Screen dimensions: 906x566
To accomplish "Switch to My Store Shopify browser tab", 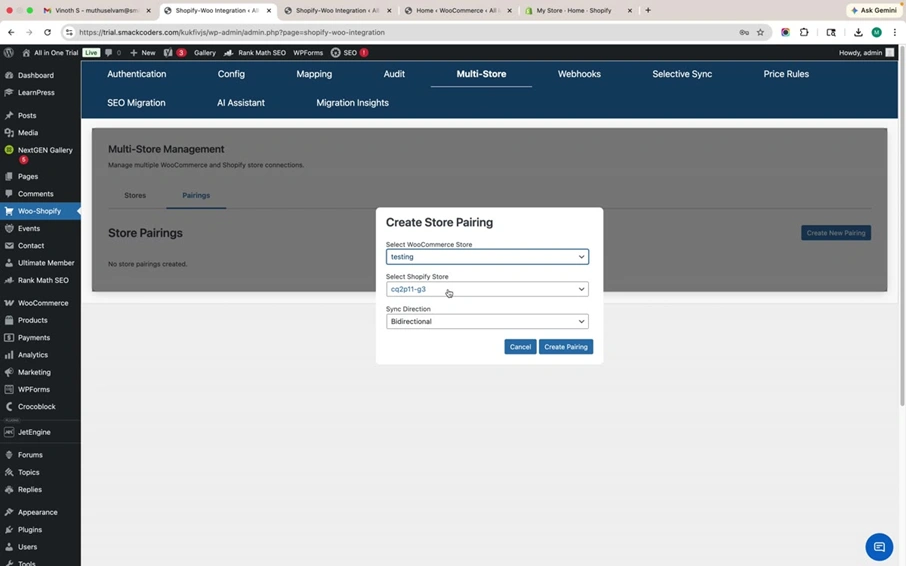I will 574,10.
